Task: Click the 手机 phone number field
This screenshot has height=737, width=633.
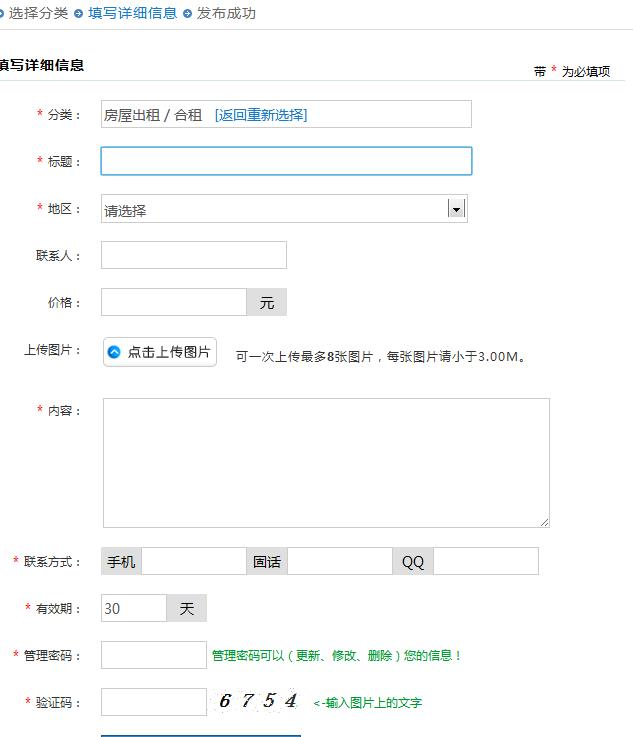Action: click(x=193, y=562)
